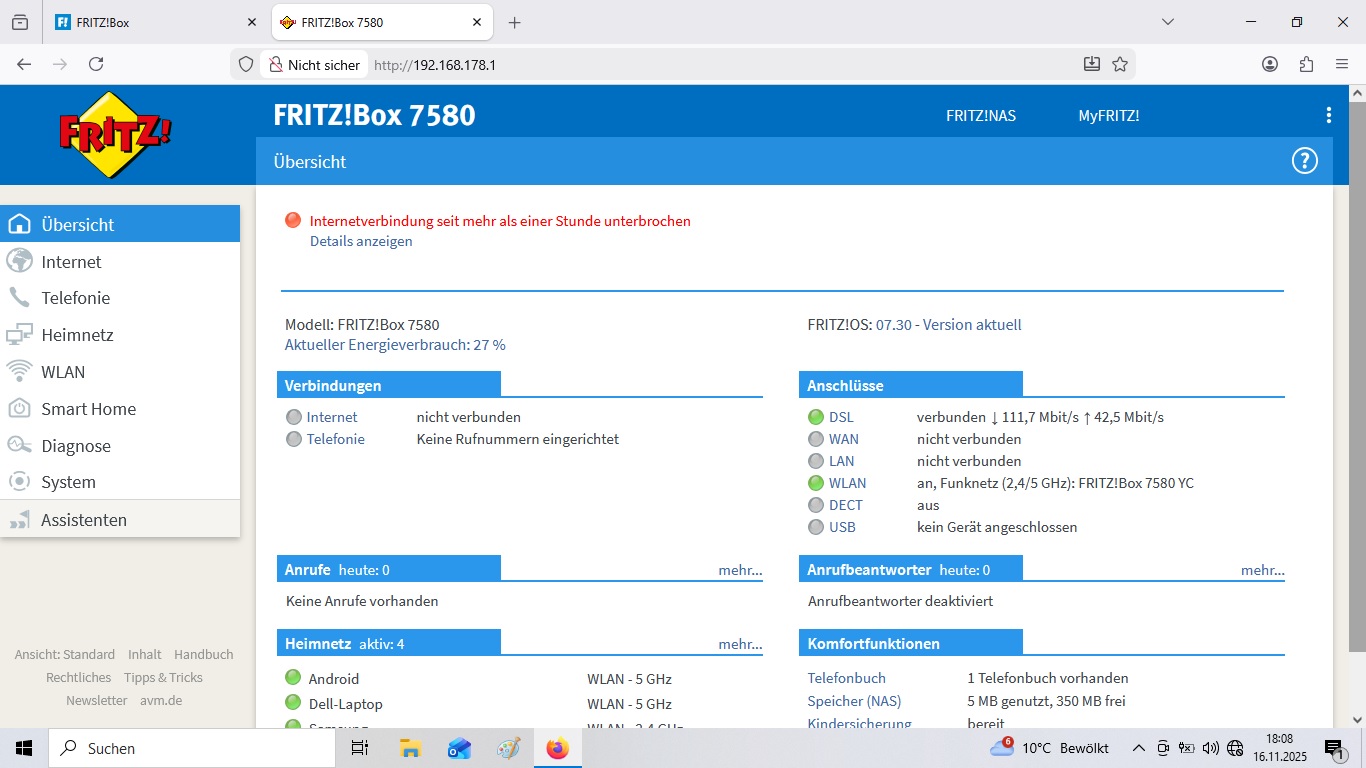Click mehr... in the Anrufe section
The width and height of the screenshot is (1366, 768).
(740, 570)
